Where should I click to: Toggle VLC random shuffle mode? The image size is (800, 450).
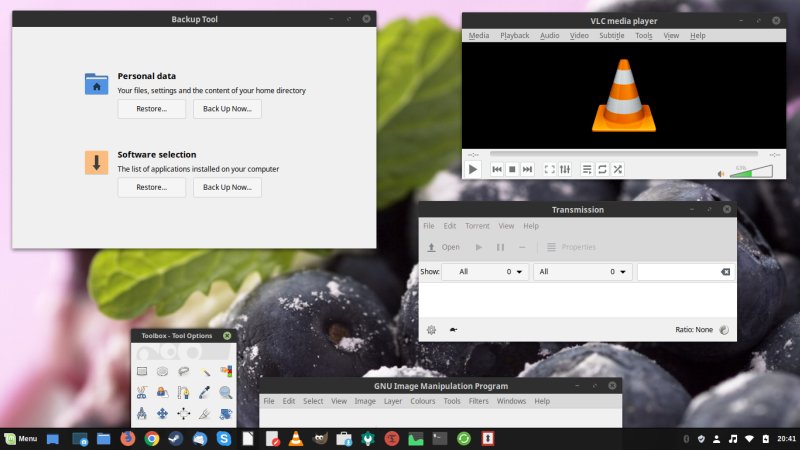[x=618, y=169]
